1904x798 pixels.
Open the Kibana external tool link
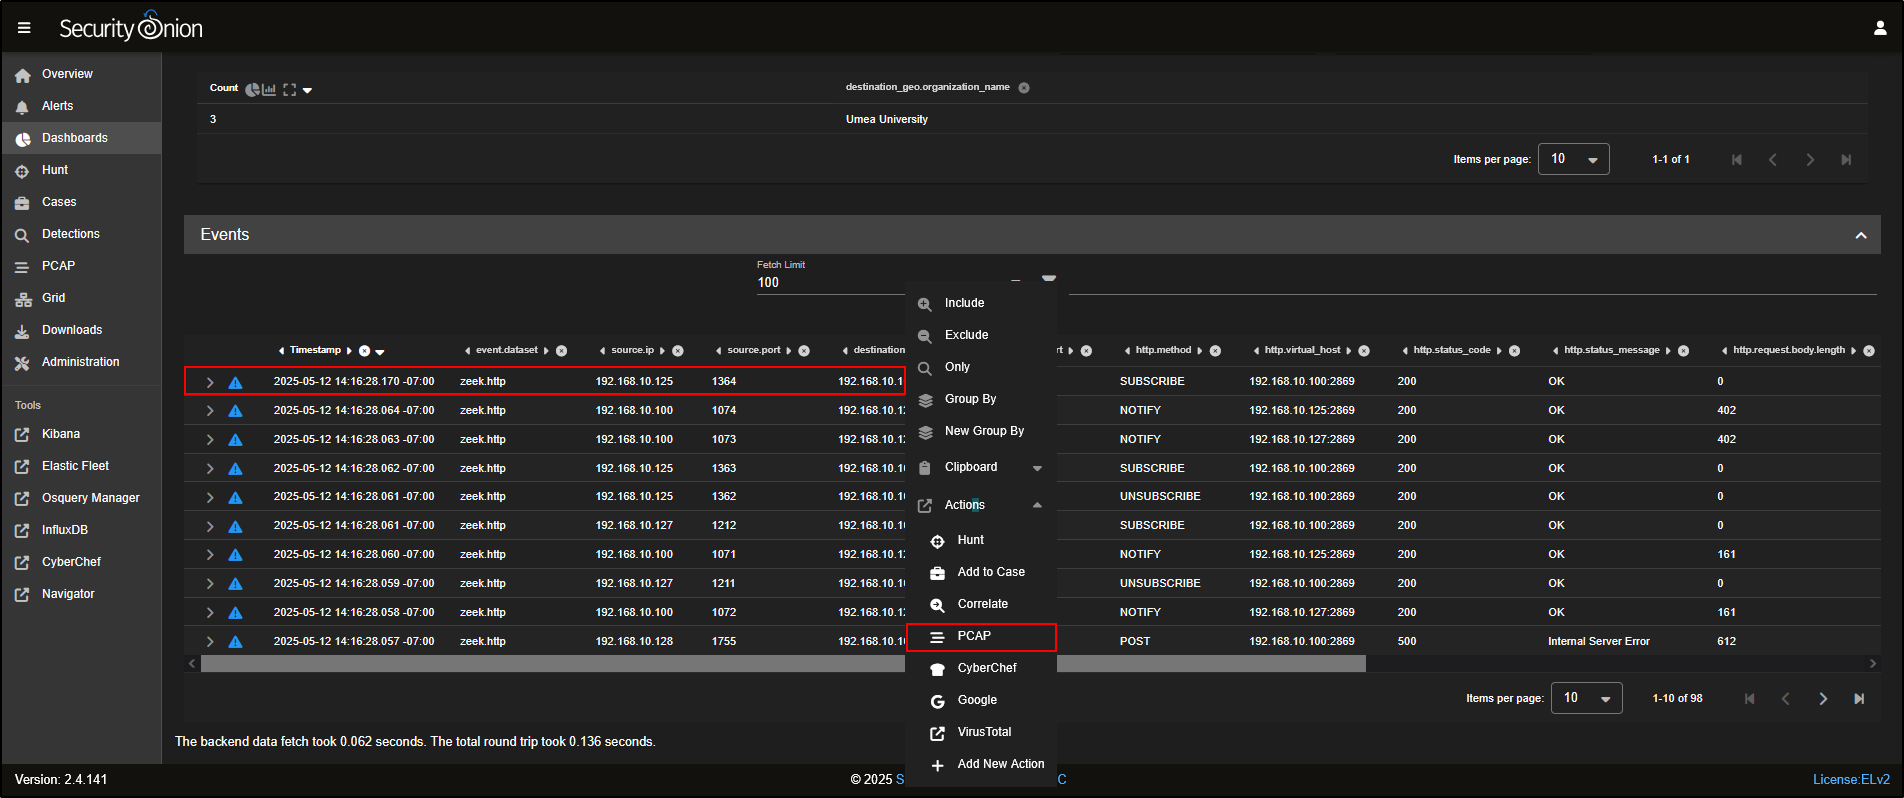61,434
